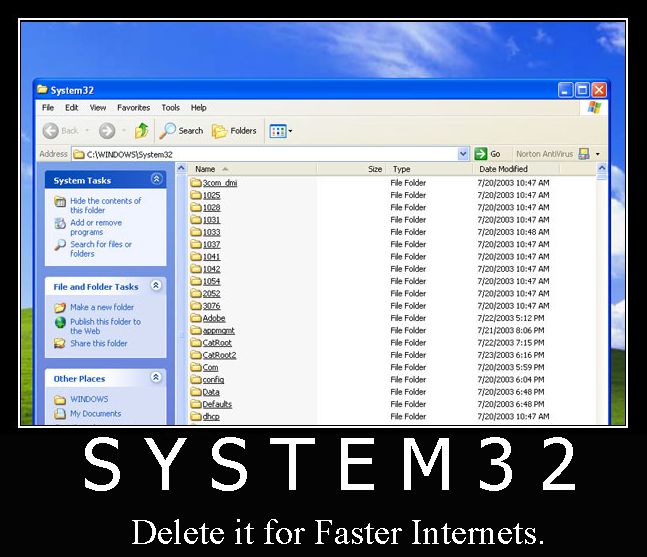The image size is (647, 557).
Task: Click Share this folder link
Action: click(x=99, y=343)
